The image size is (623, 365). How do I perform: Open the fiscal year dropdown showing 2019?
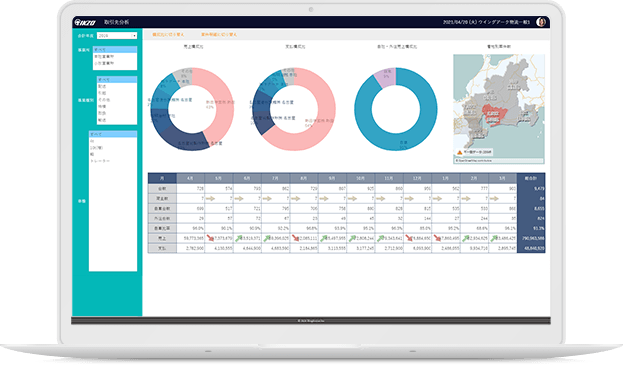(x=117, y=36)
